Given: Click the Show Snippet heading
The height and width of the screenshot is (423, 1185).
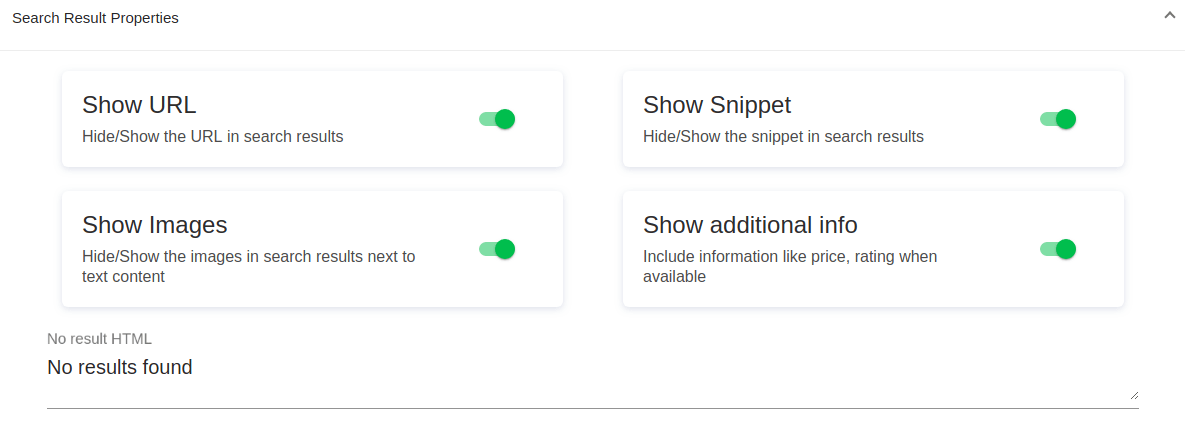Looking at the screenshot, I should coord(716,105).
